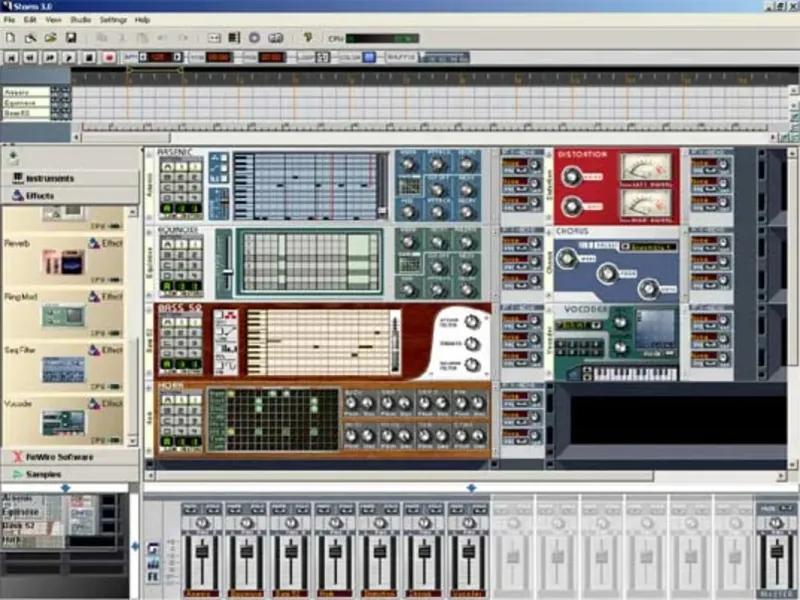The image size is (800, 600).
Task: Click the Save disk icon
Action: (x=71, y=38)
